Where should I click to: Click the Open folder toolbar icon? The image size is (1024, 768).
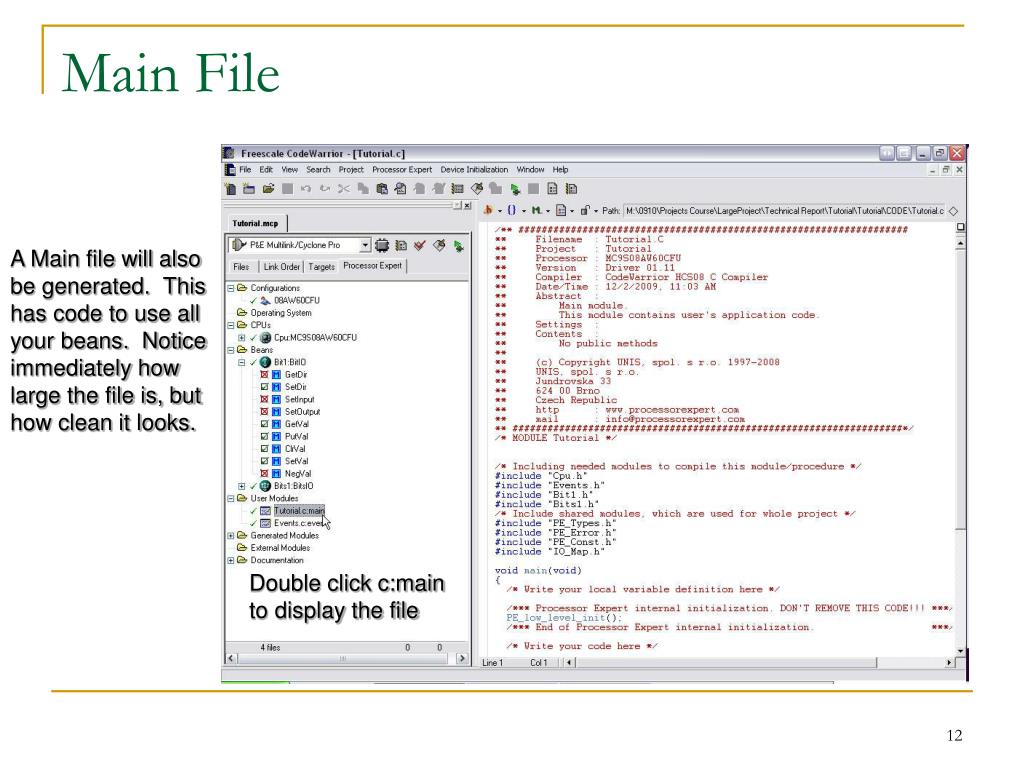[268, 189]
